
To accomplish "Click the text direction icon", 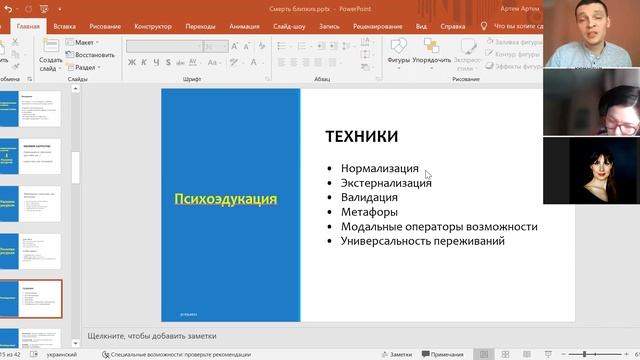I will pyautogui.click(x=366, y=42).
